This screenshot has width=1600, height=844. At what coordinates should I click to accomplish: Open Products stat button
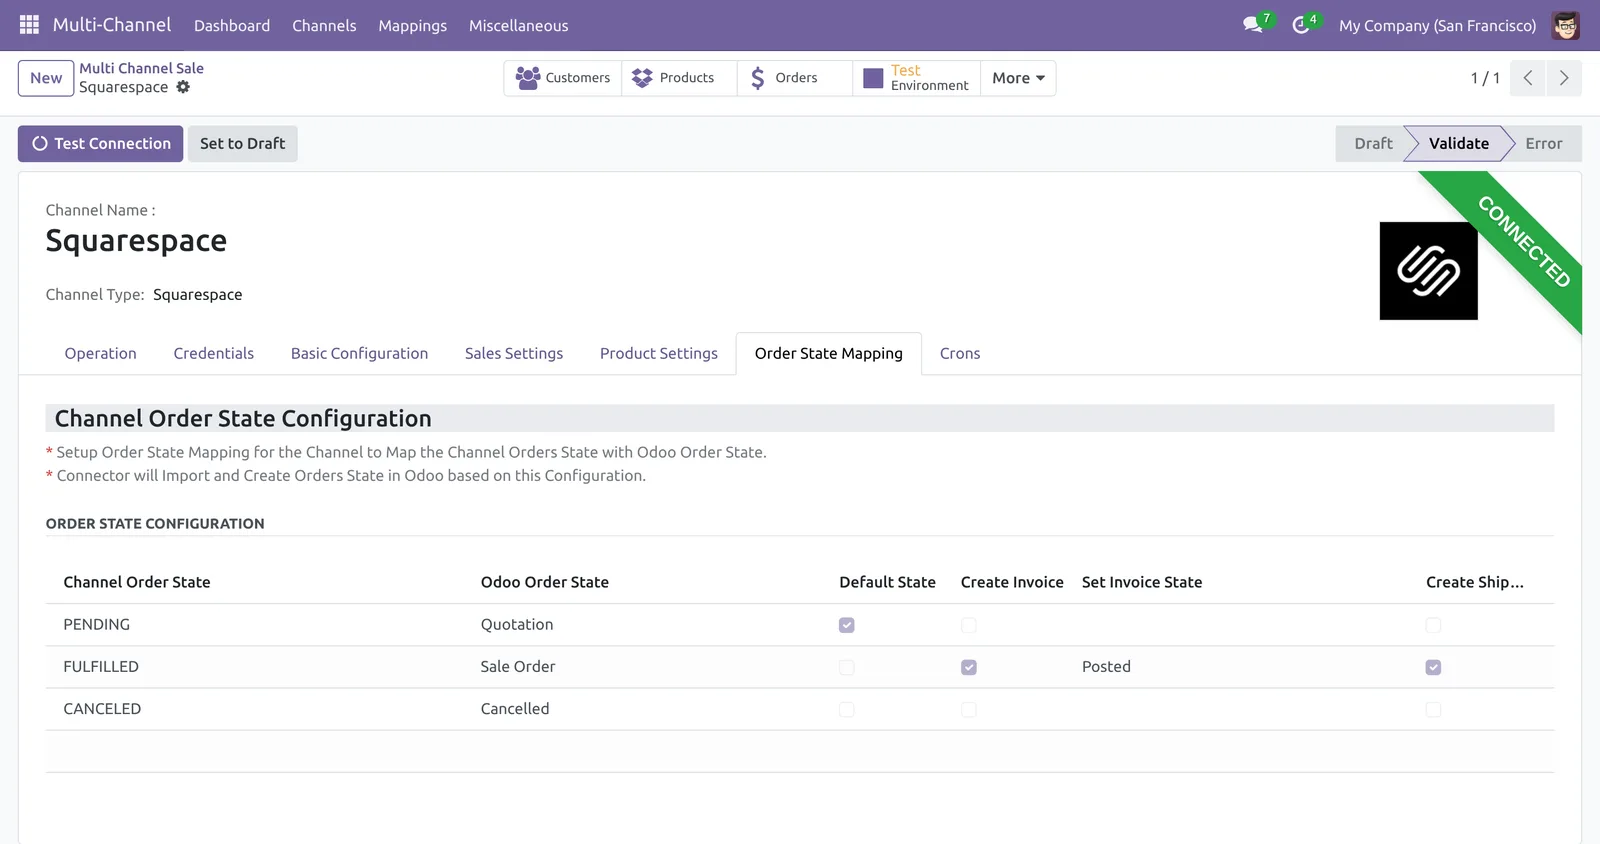[679, 78]
